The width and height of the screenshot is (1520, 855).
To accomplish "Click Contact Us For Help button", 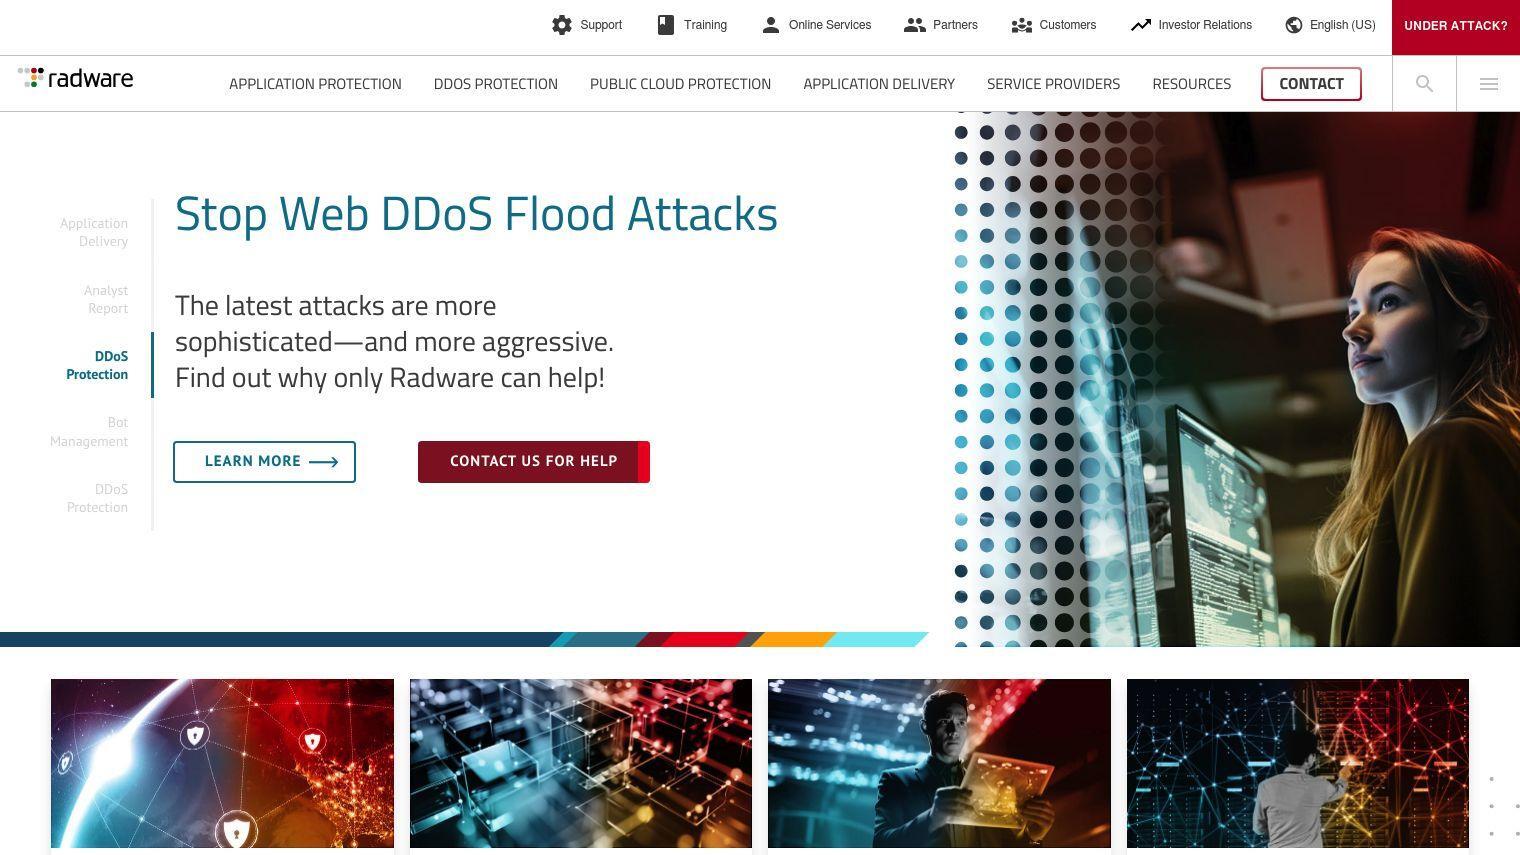I will (534, 462).
